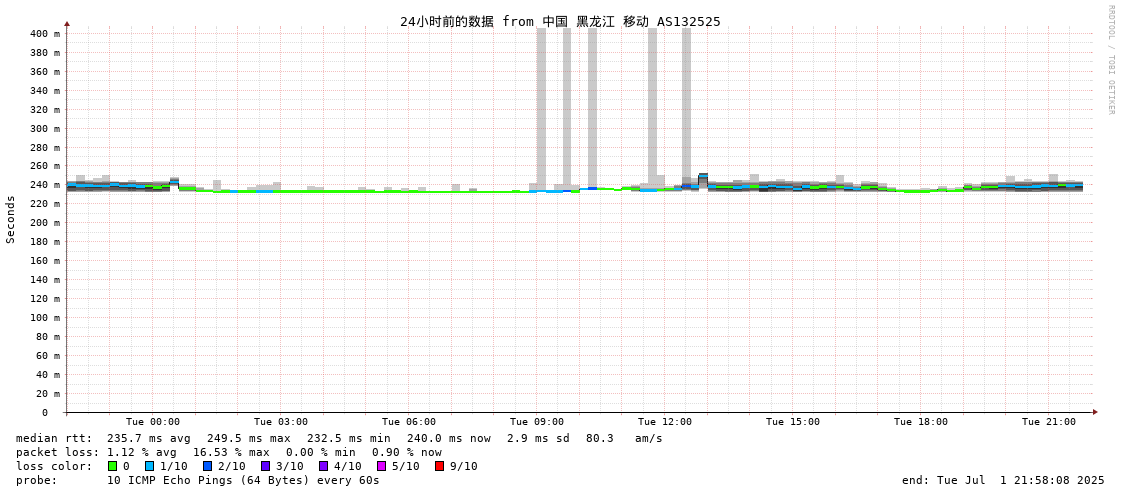Click the 'Tue 00:00' time axis label
This screenshot has height=494, width=1121.
[x=153, y=422]
